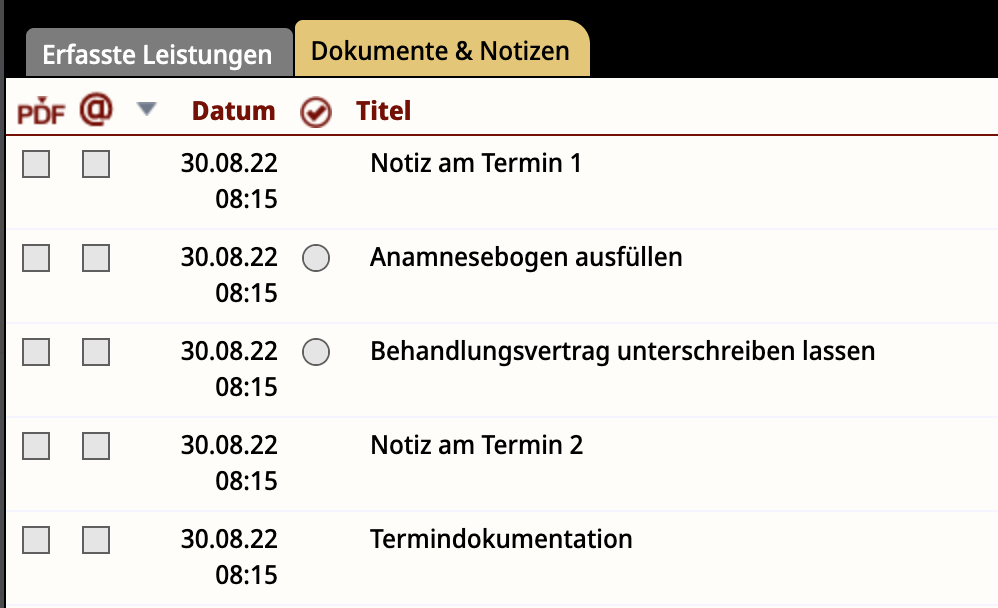
Task: Open the sort dropdown arrow beside Datum
Action: (146, 109)
